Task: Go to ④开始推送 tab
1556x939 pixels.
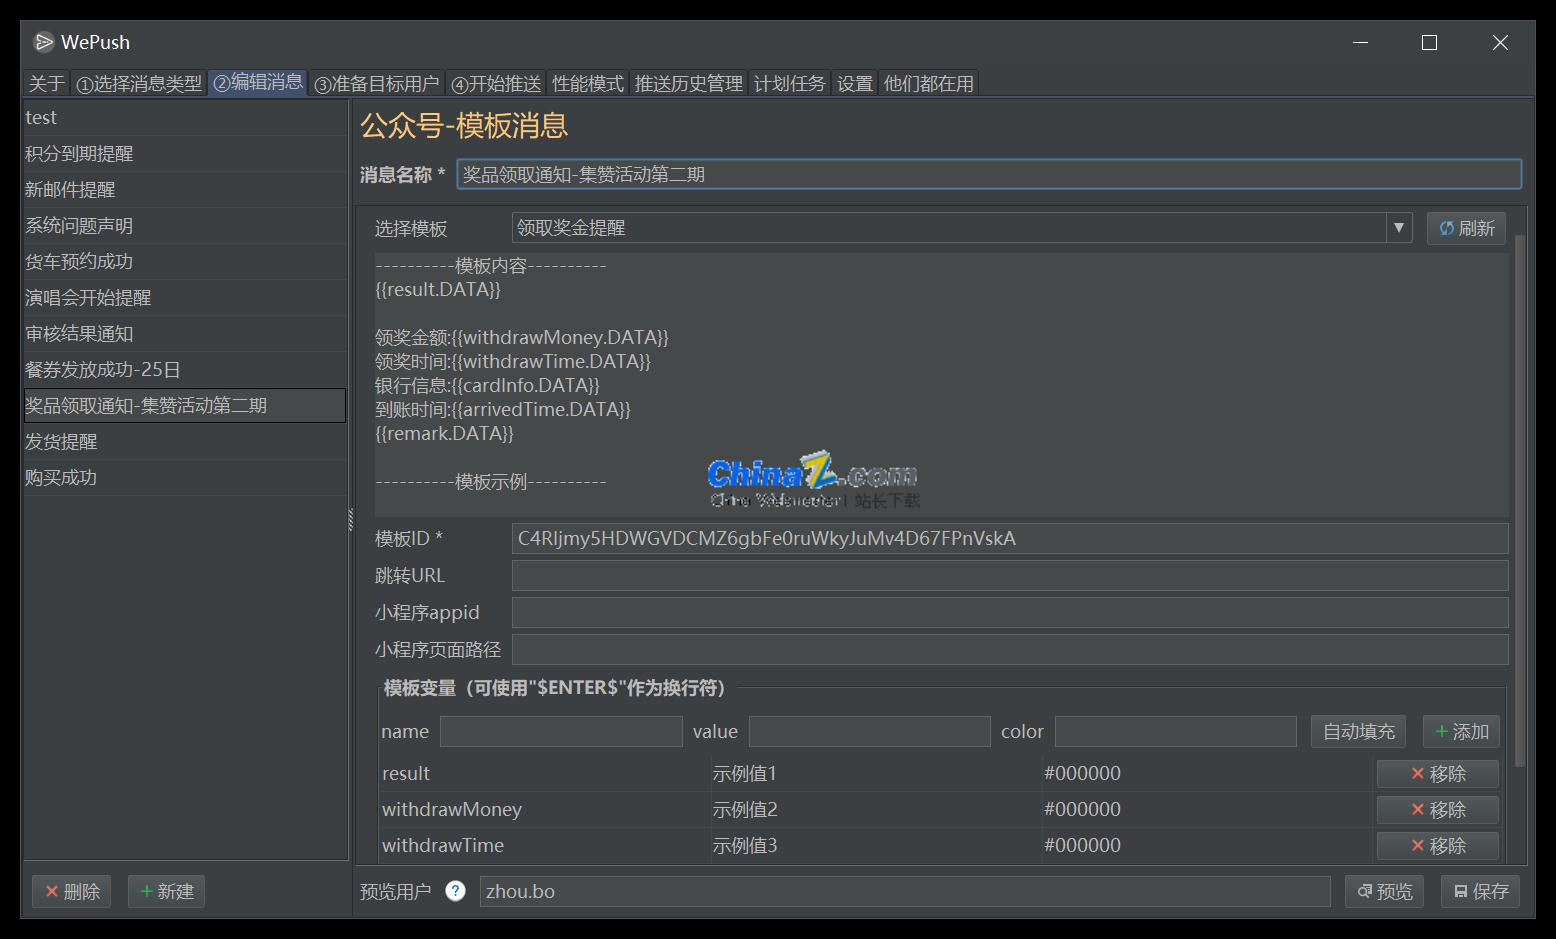Action: (x=496, y=84)
